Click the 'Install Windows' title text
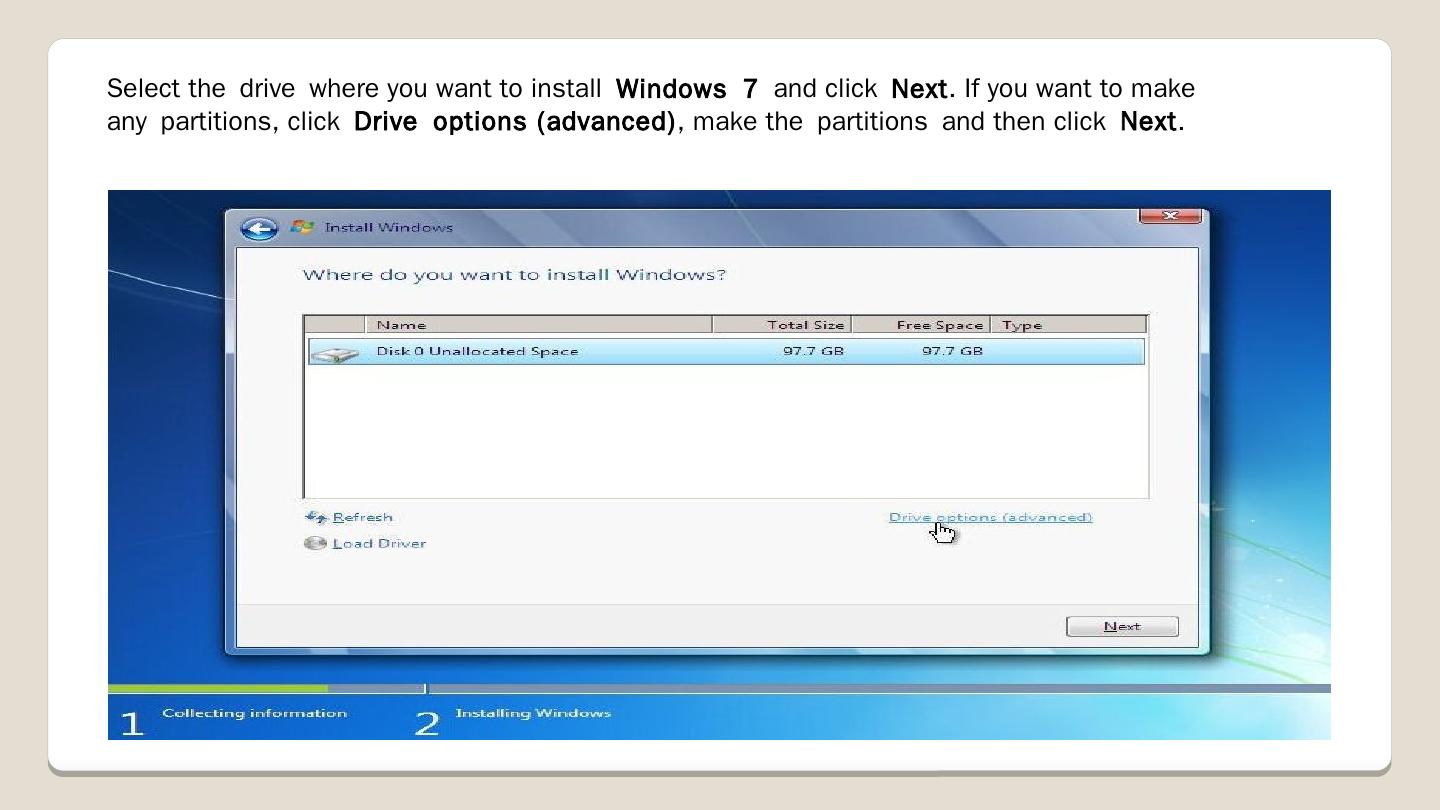This screenshot has width=1440, height=810. (x=389, y=227)
